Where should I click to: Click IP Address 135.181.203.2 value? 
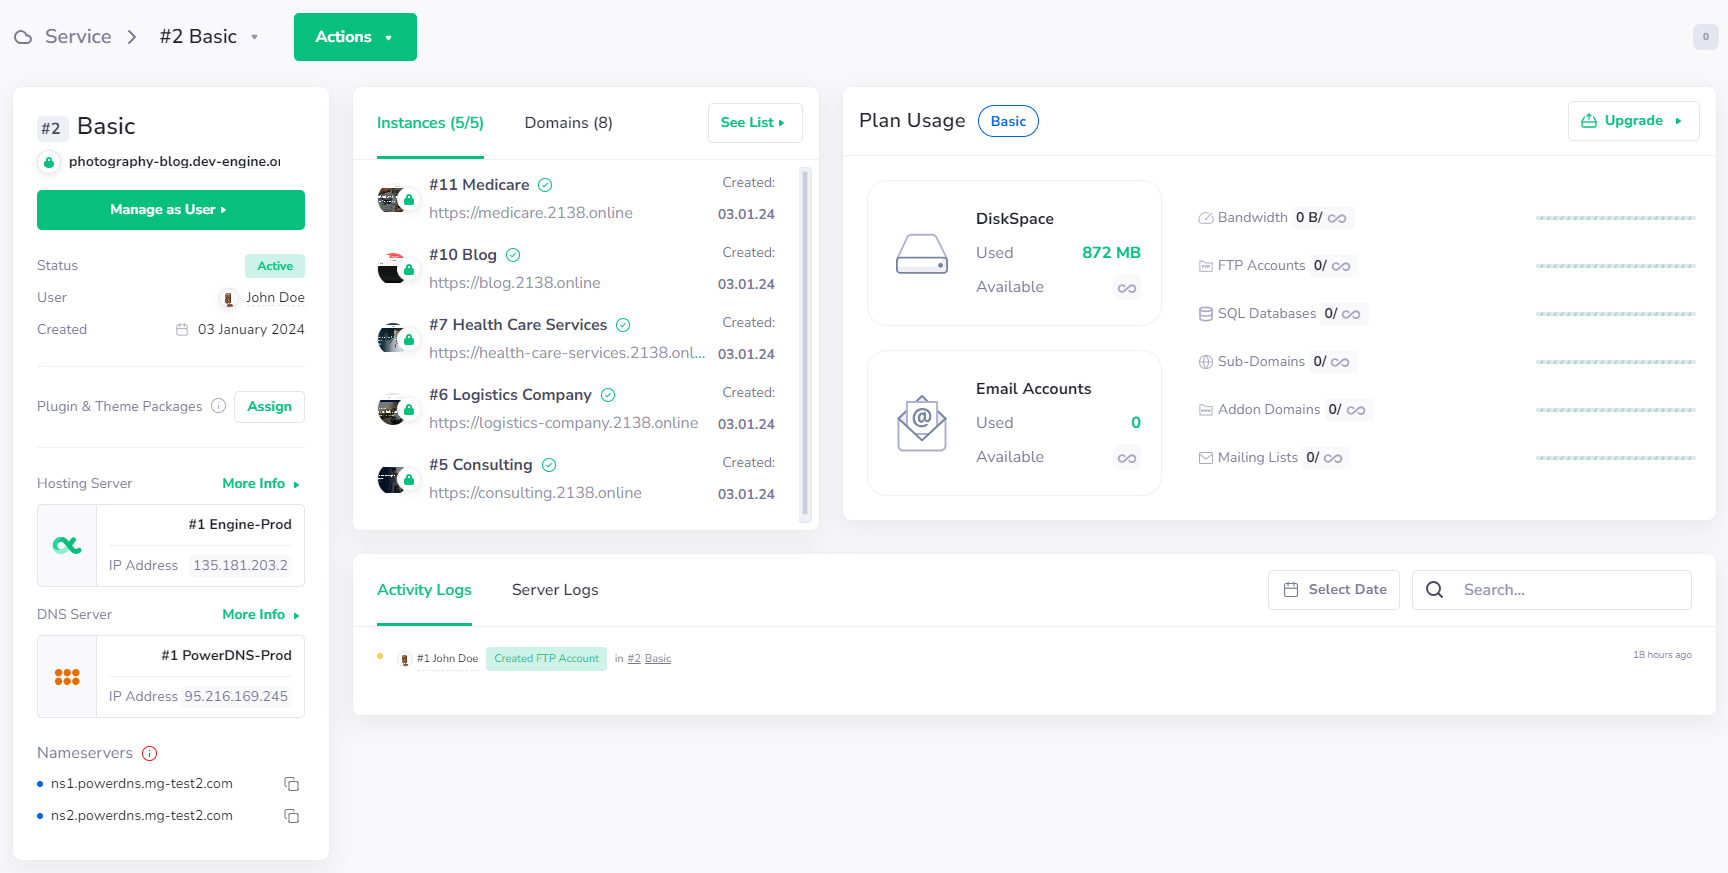coord(240,566)
